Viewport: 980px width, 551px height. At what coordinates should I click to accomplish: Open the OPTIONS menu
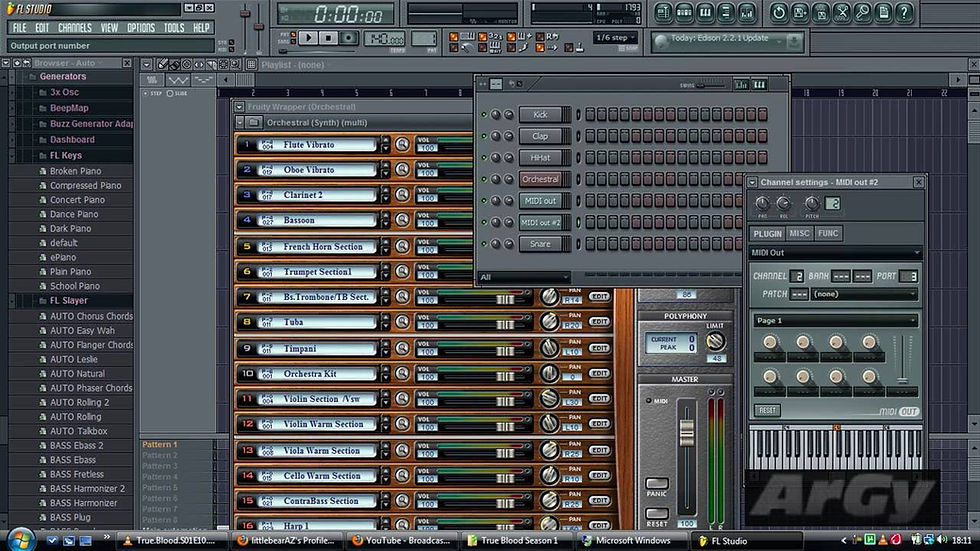click(x=141, y=27)
